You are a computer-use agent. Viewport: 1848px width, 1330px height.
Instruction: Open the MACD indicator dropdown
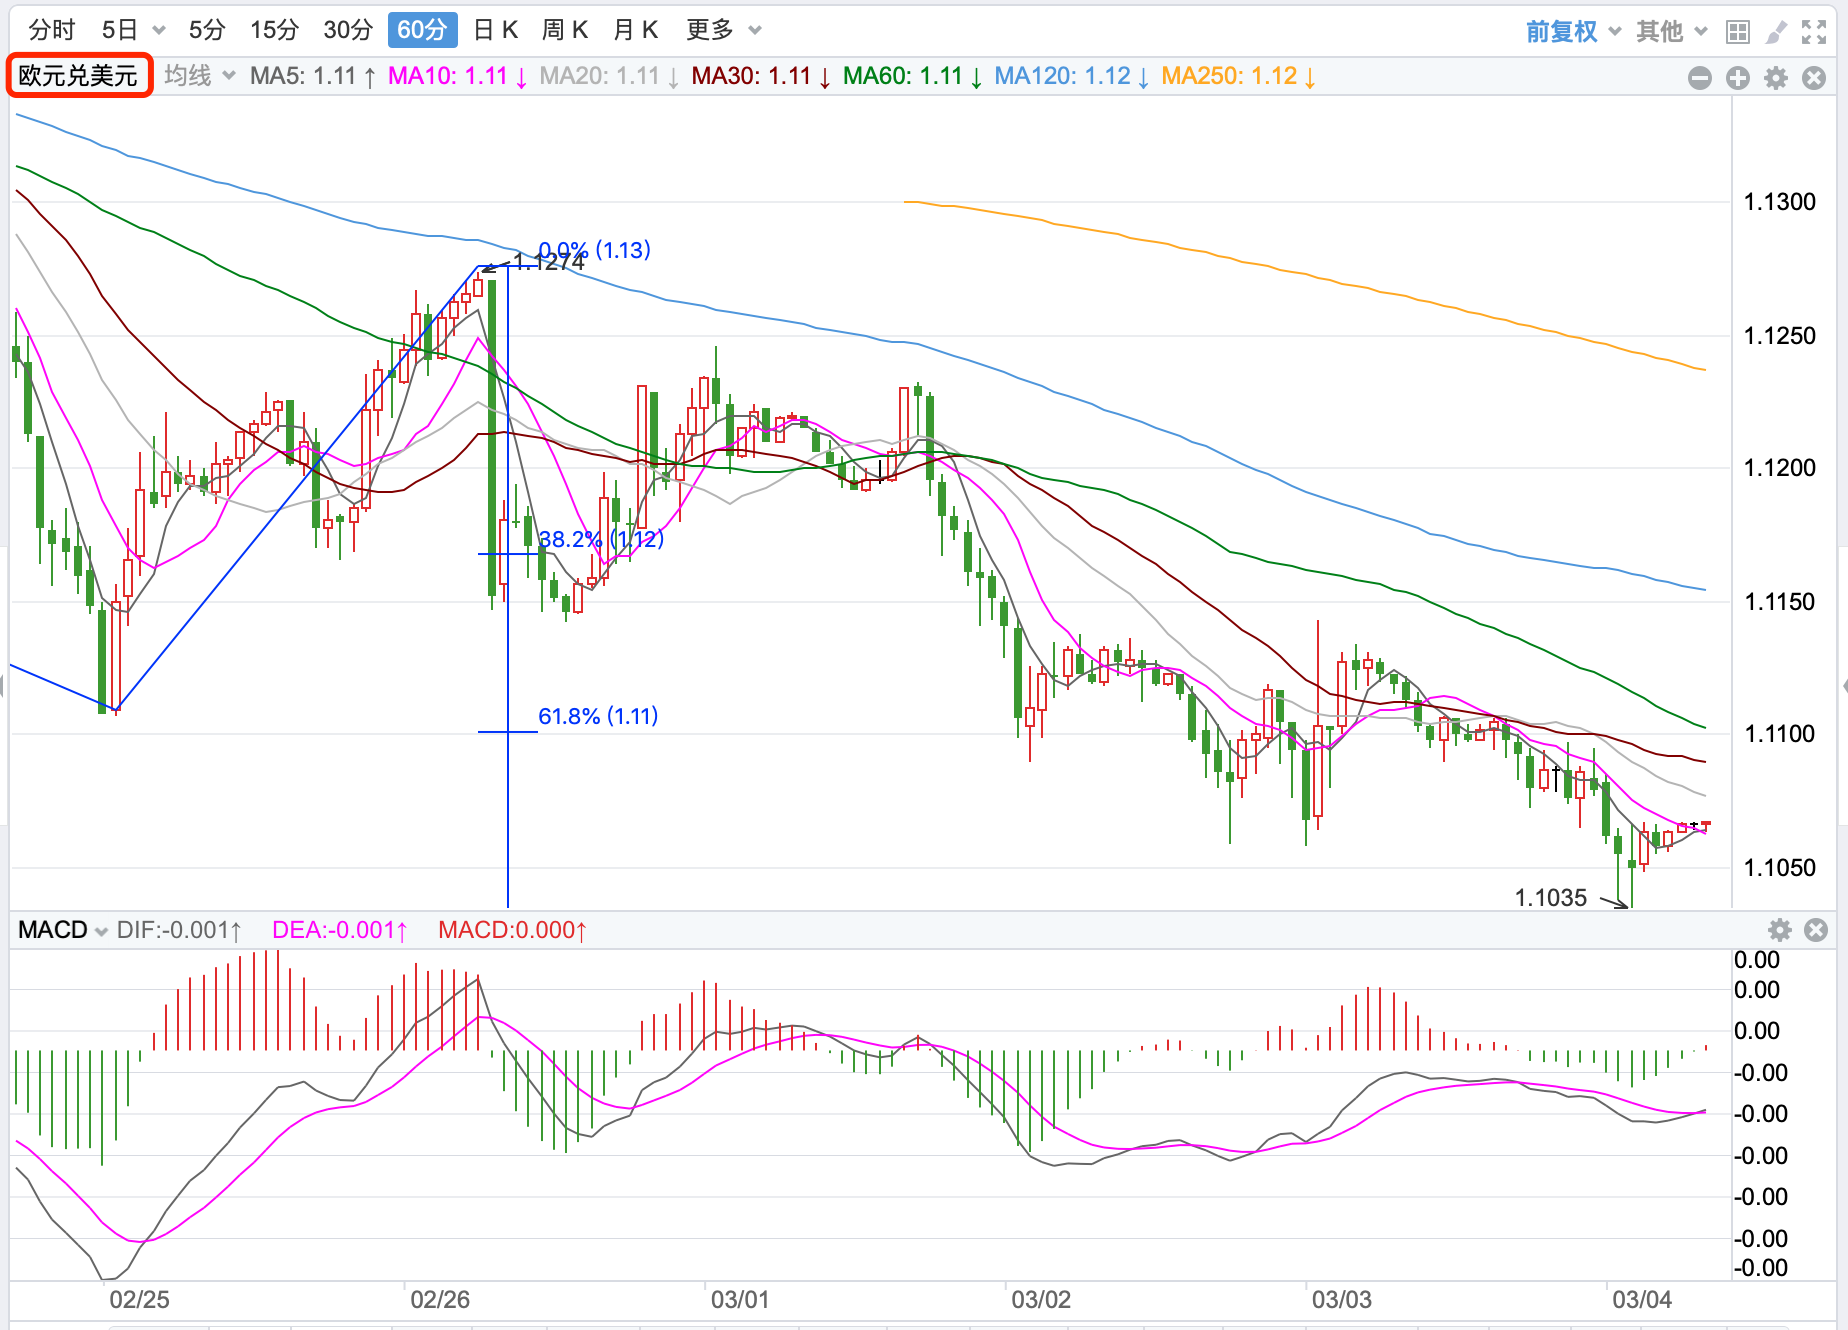coord(63,930)
